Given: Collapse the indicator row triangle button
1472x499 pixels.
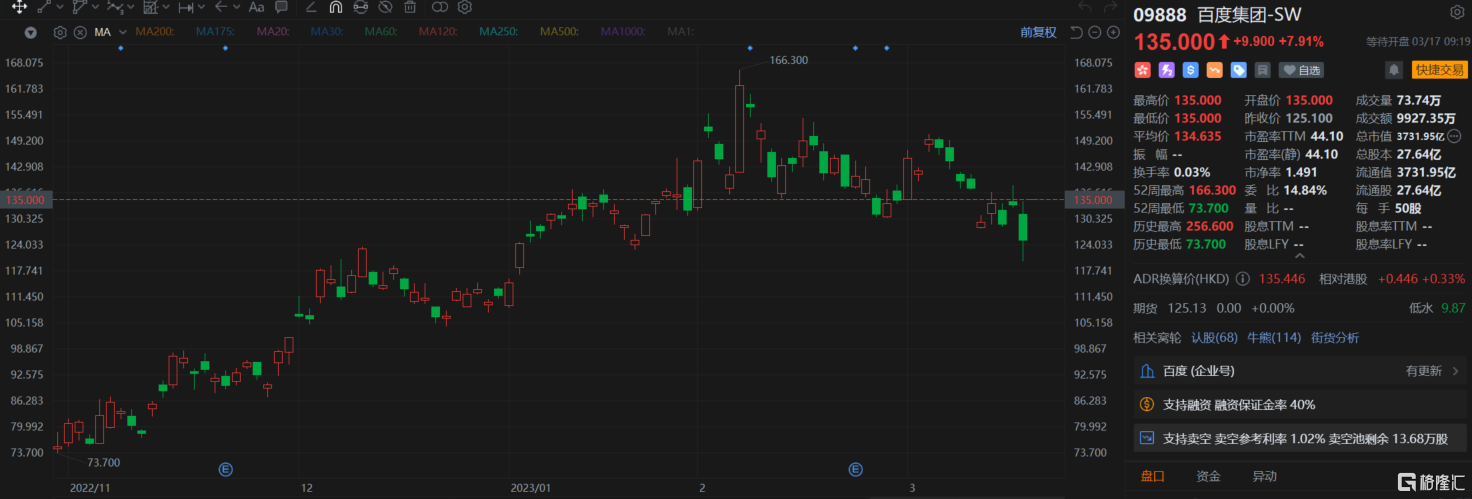Looking at the screenshot, I should click(31, 32).
